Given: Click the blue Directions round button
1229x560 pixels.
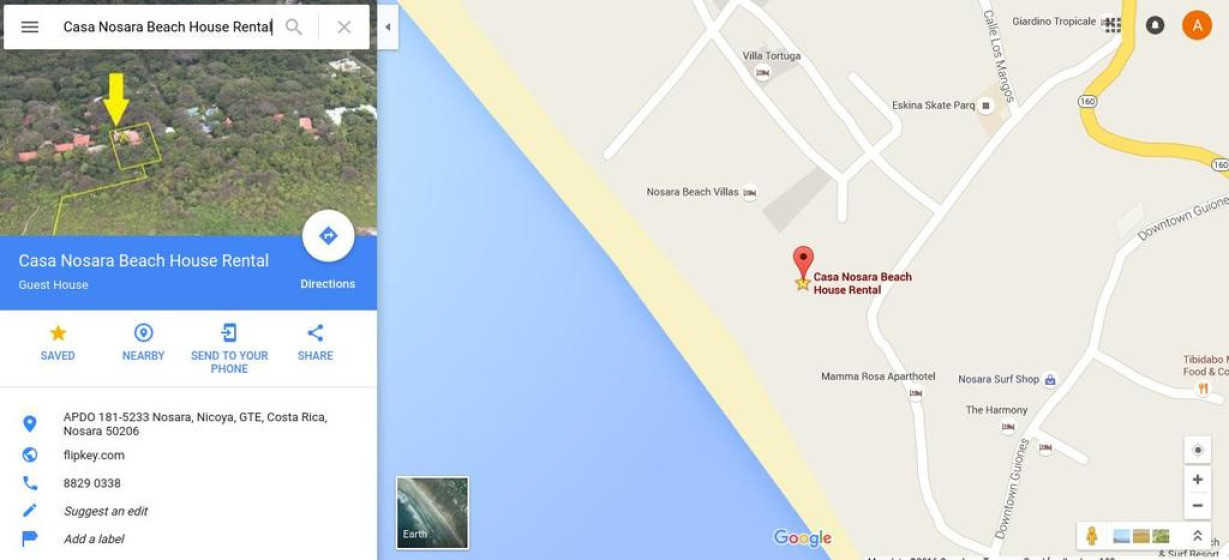Looking at the screenshot, I should 328,236.
